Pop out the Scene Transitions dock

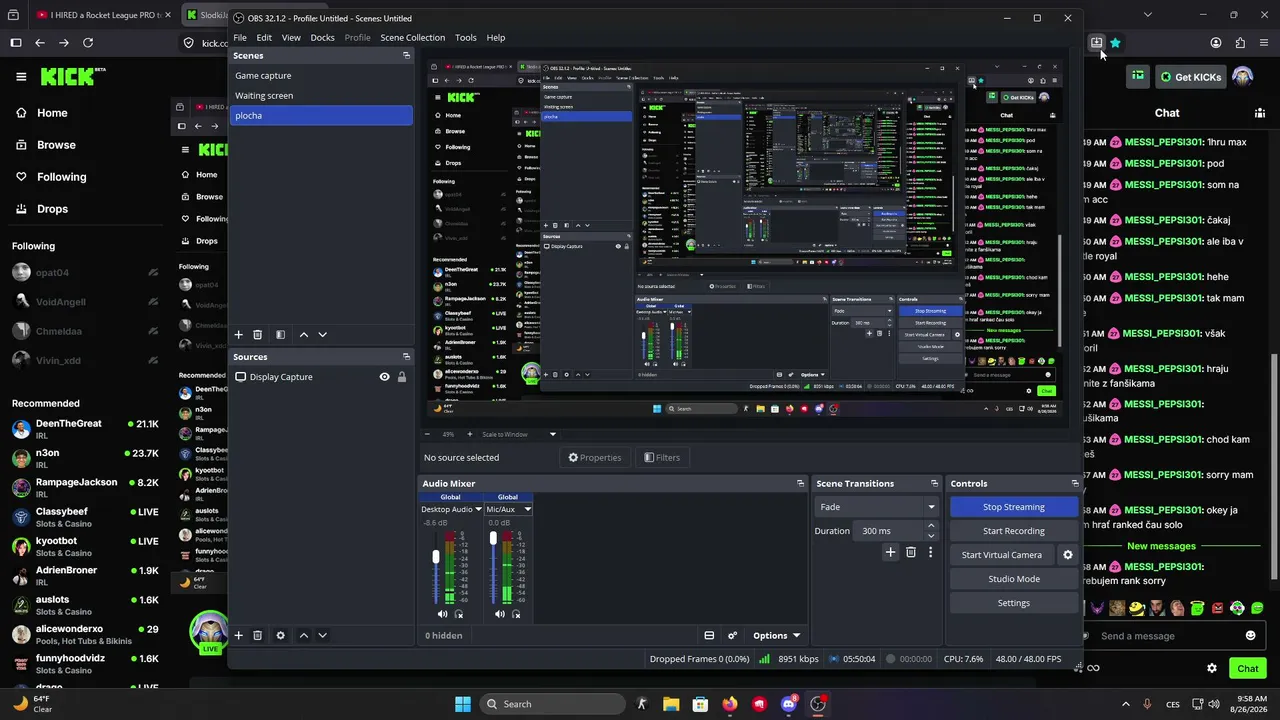[x=934, y=483]
